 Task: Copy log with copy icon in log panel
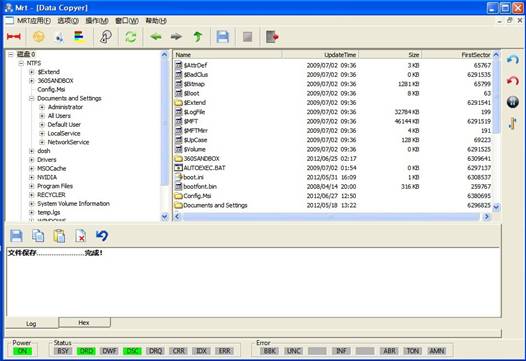tap(38, 236)
